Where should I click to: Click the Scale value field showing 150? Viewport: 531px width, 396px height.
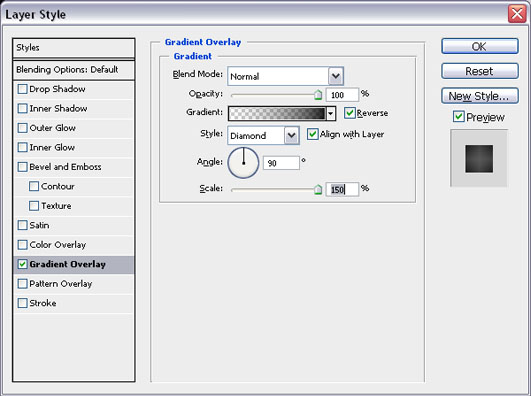coord(342,189)
